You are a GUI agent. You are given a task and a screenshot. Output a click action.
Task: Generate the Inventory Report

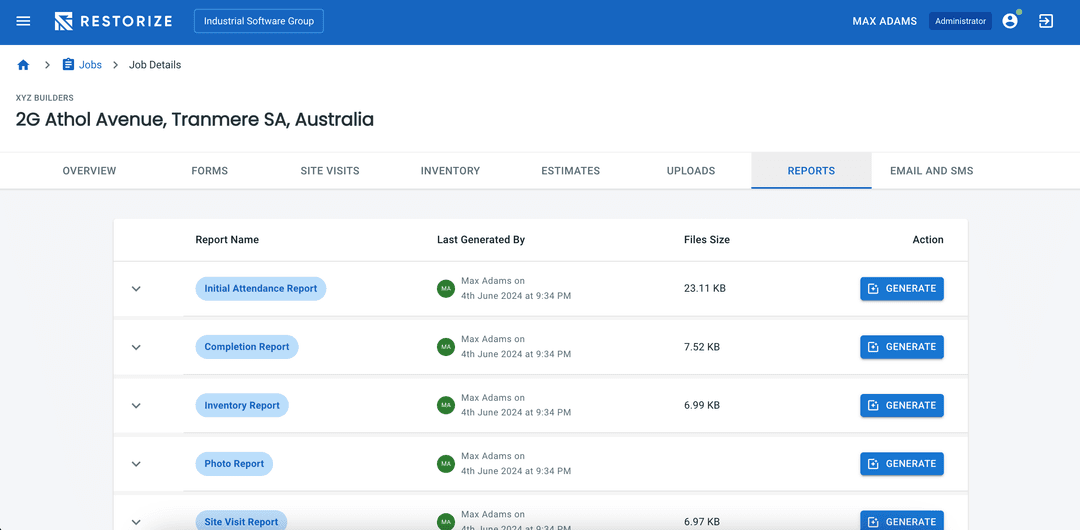tap(901, 405)
